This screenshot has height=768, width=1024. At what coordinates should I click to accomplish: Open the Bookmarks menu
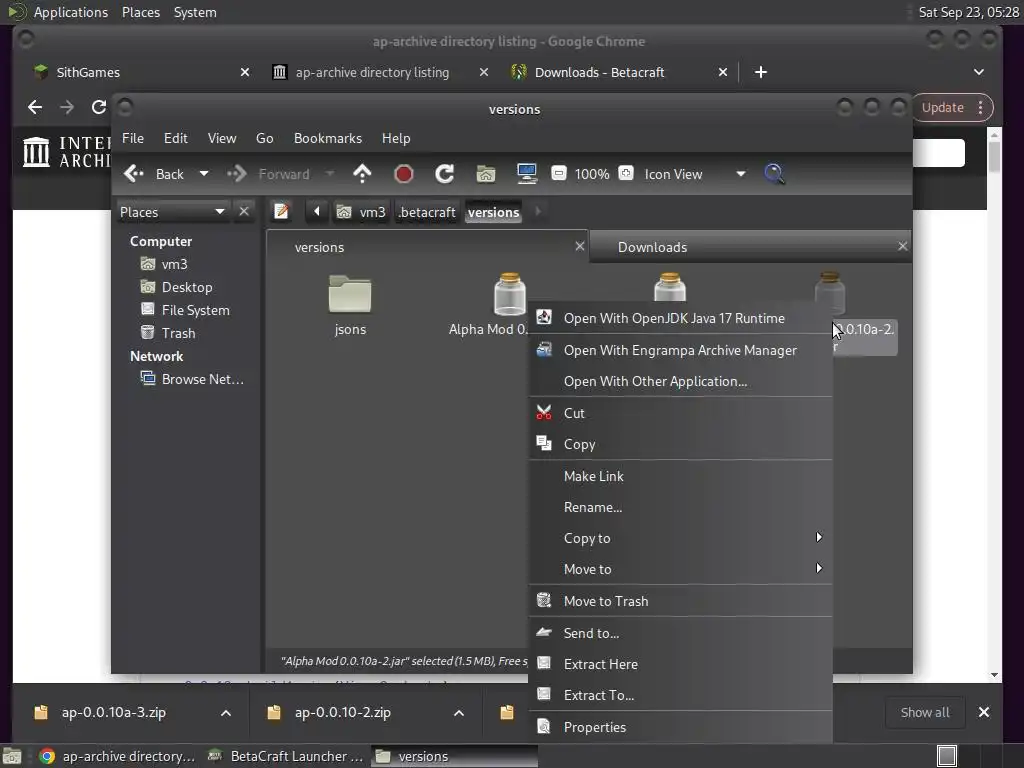click(327, 138)
